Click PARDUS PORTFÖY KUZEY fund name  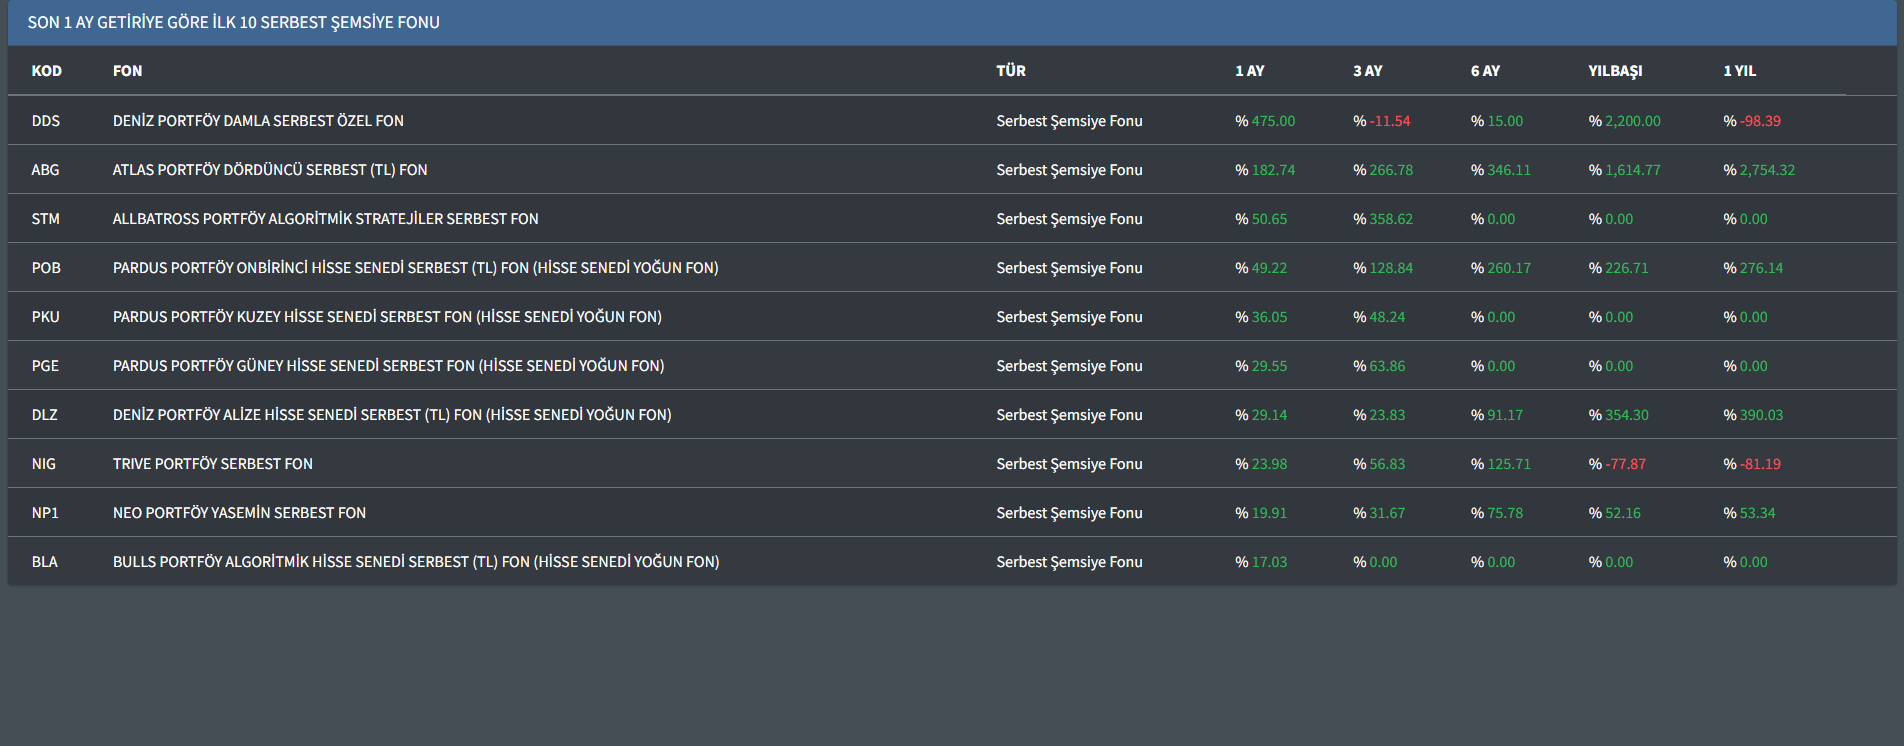click(387, 317)
